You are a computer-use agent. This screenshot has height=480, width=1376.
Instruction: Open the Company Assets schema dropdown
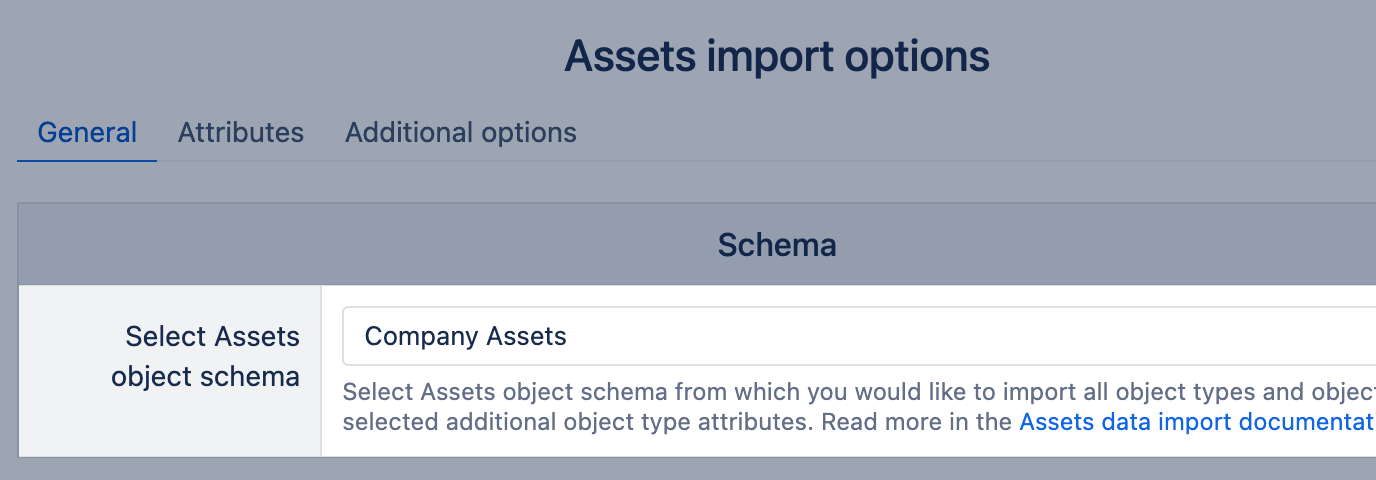(x=858, y=336)
